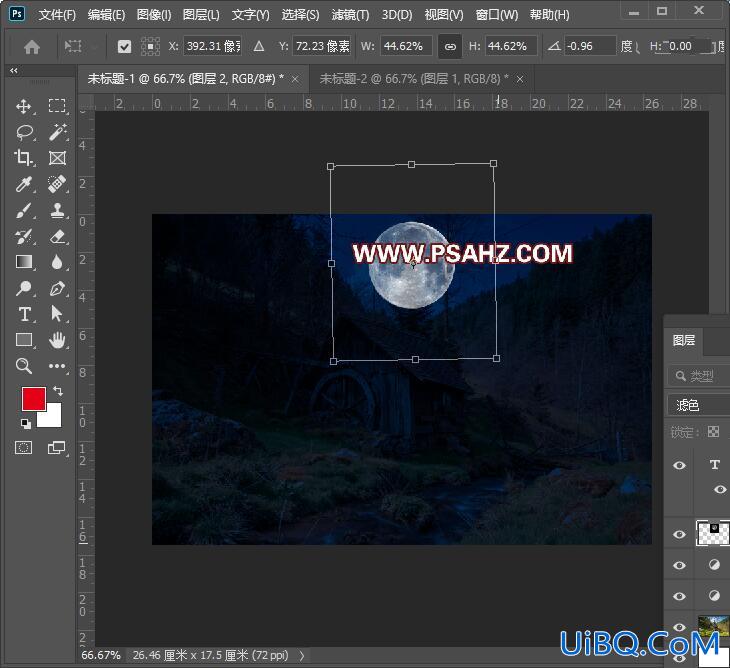Toggle the text layer effects visibility eye
Image resolution: width=730 pixels, height=668 pixels.
(x=720, y=489)
